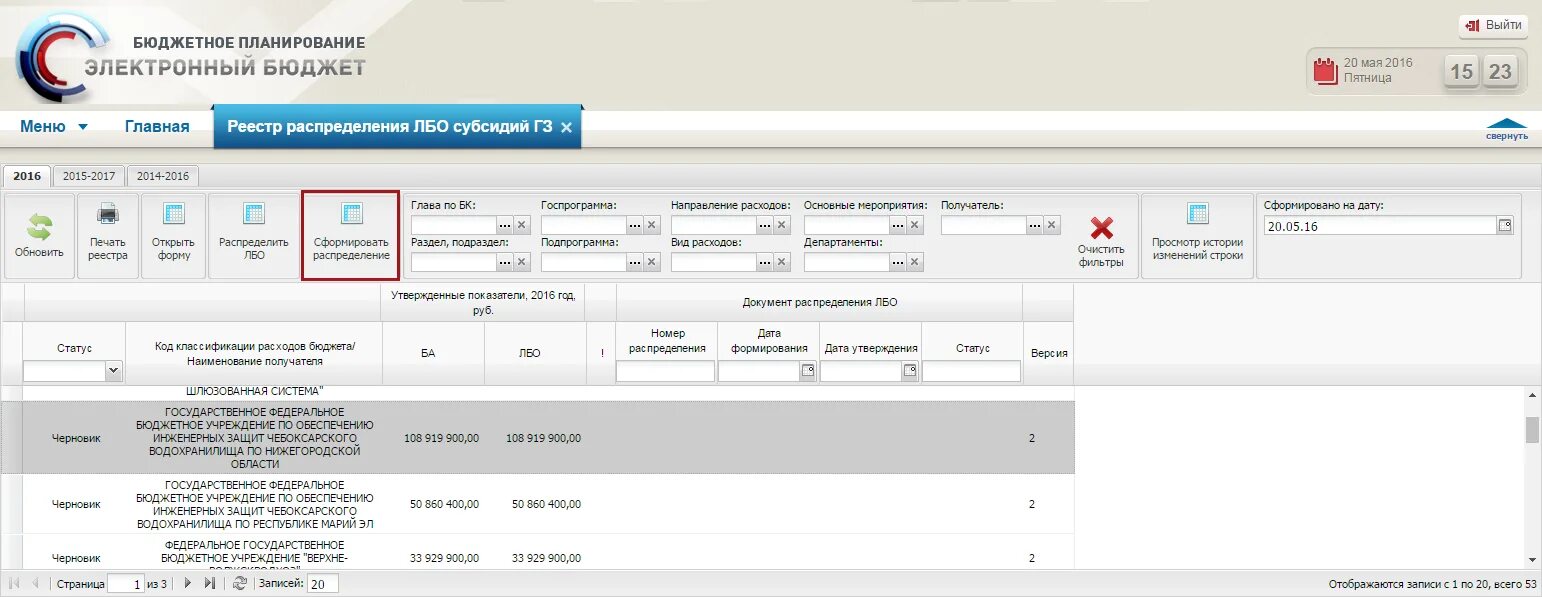
Task: Clear the Раздел, подраздел filter
Action: 521,262
